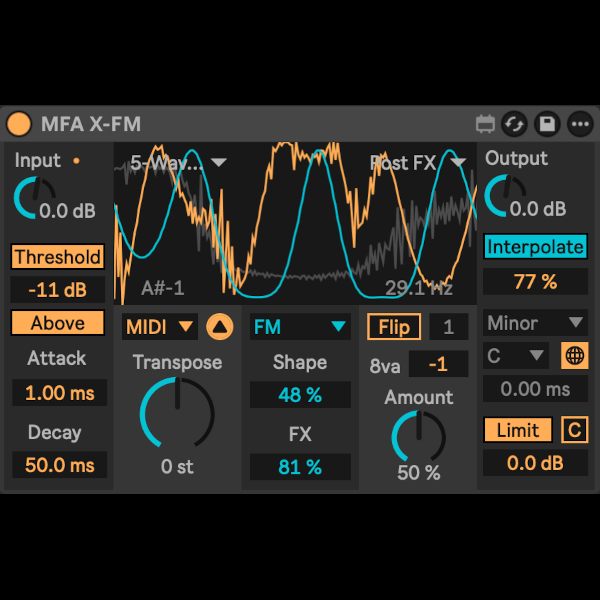The width and height of the screenshot is (600, 600).
Task: Toggle the Limit button
Action: [518, 430]
